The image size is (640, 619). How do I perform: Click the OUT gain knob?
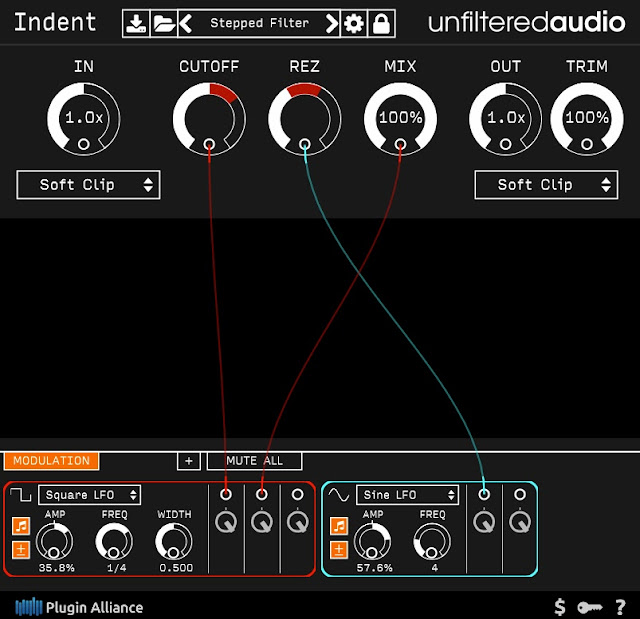coord(505,119)
